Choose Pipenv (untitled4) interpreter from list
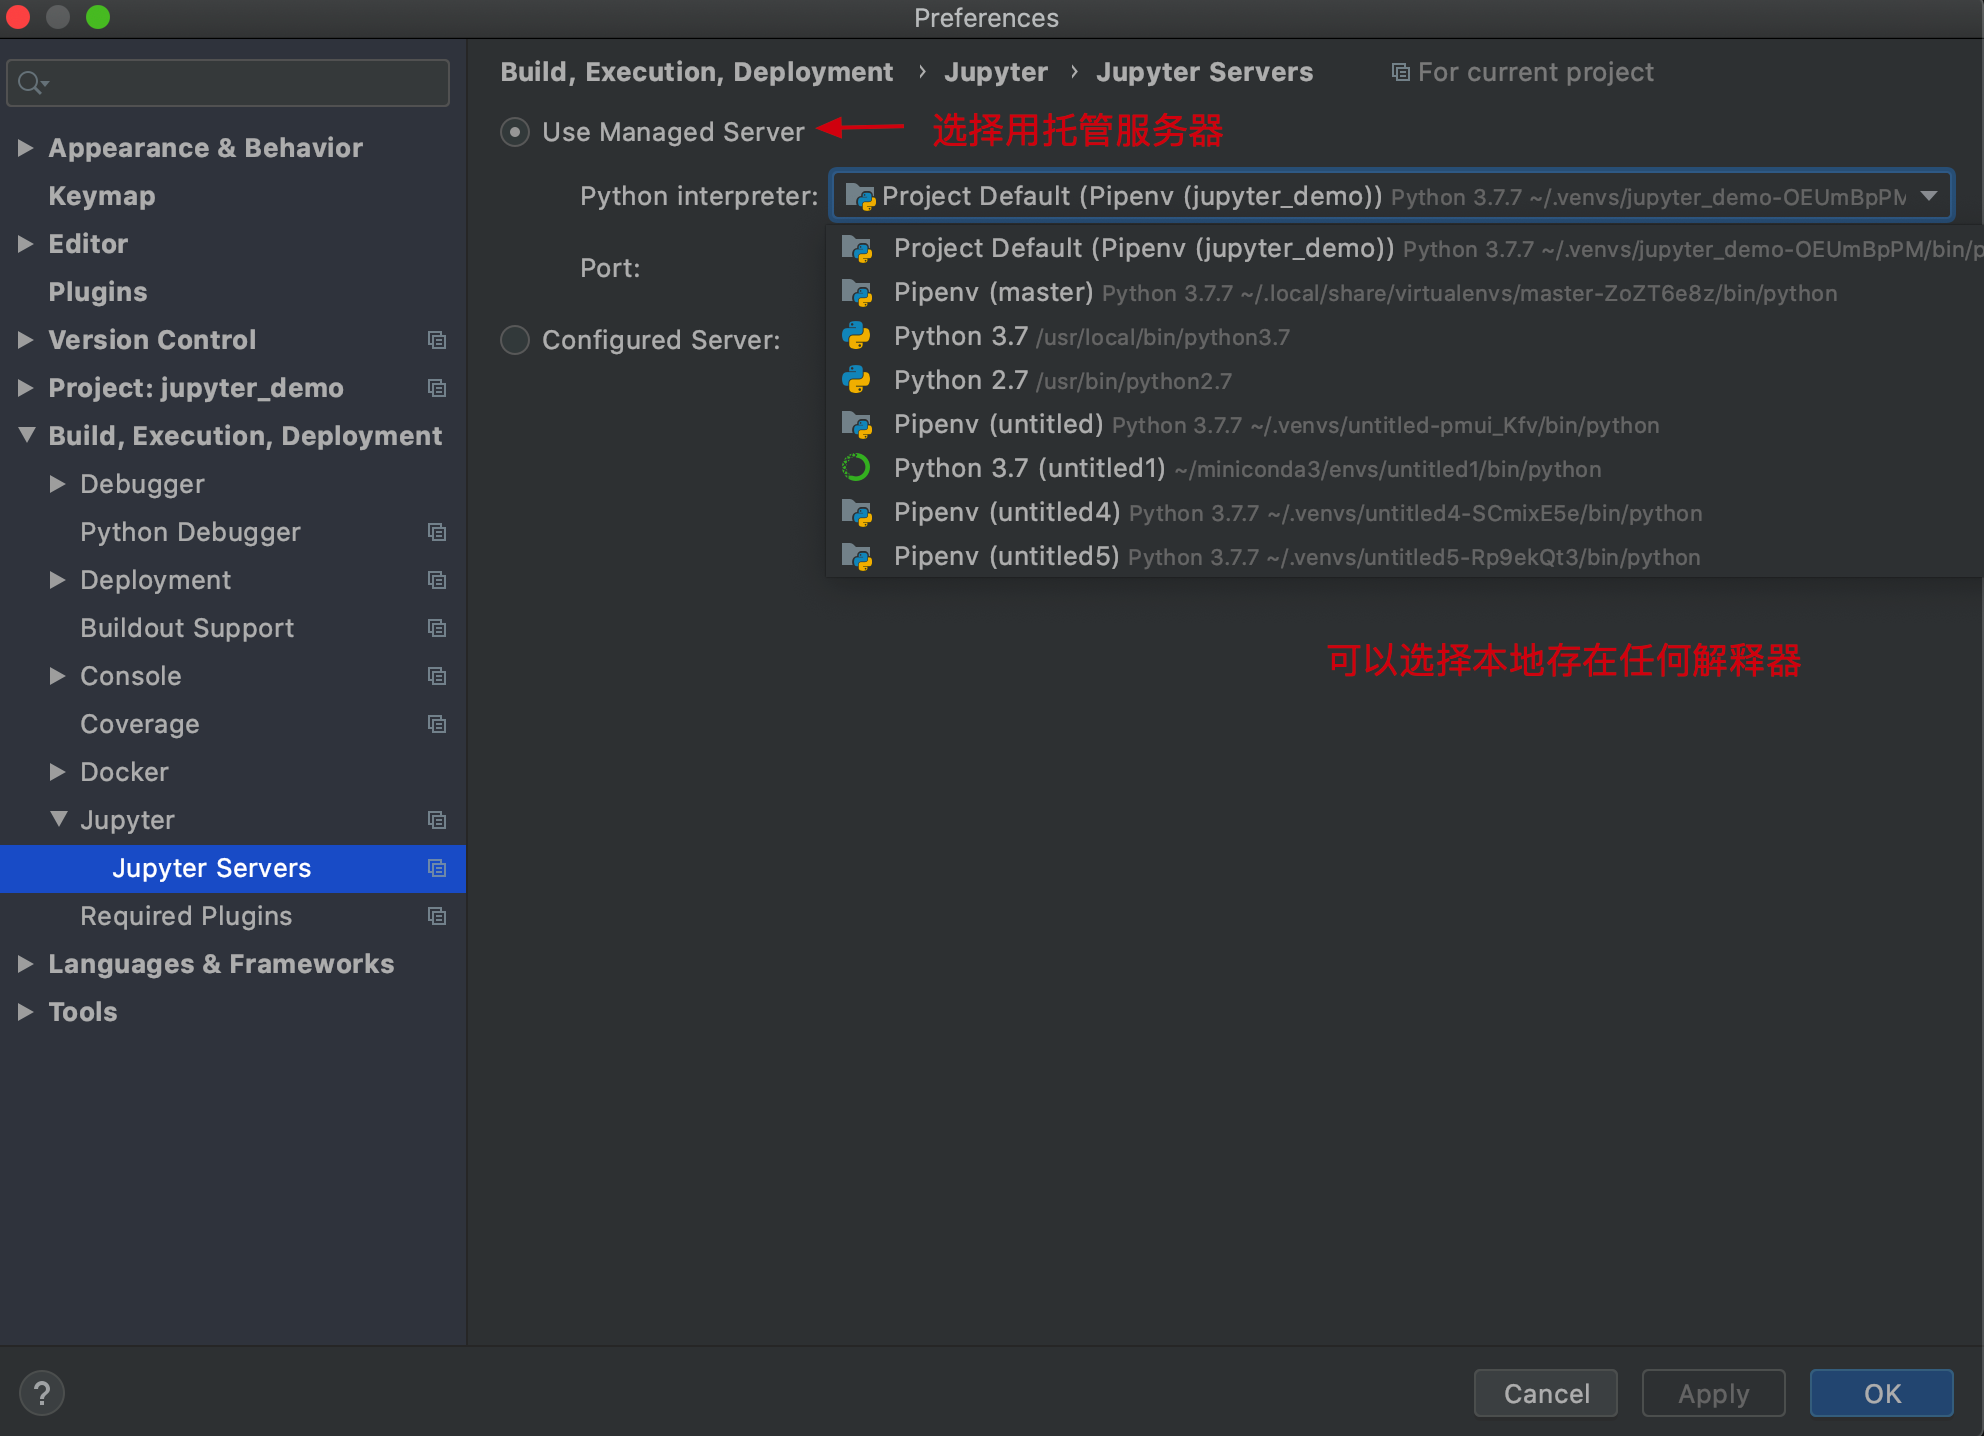 coord(1405,513)
